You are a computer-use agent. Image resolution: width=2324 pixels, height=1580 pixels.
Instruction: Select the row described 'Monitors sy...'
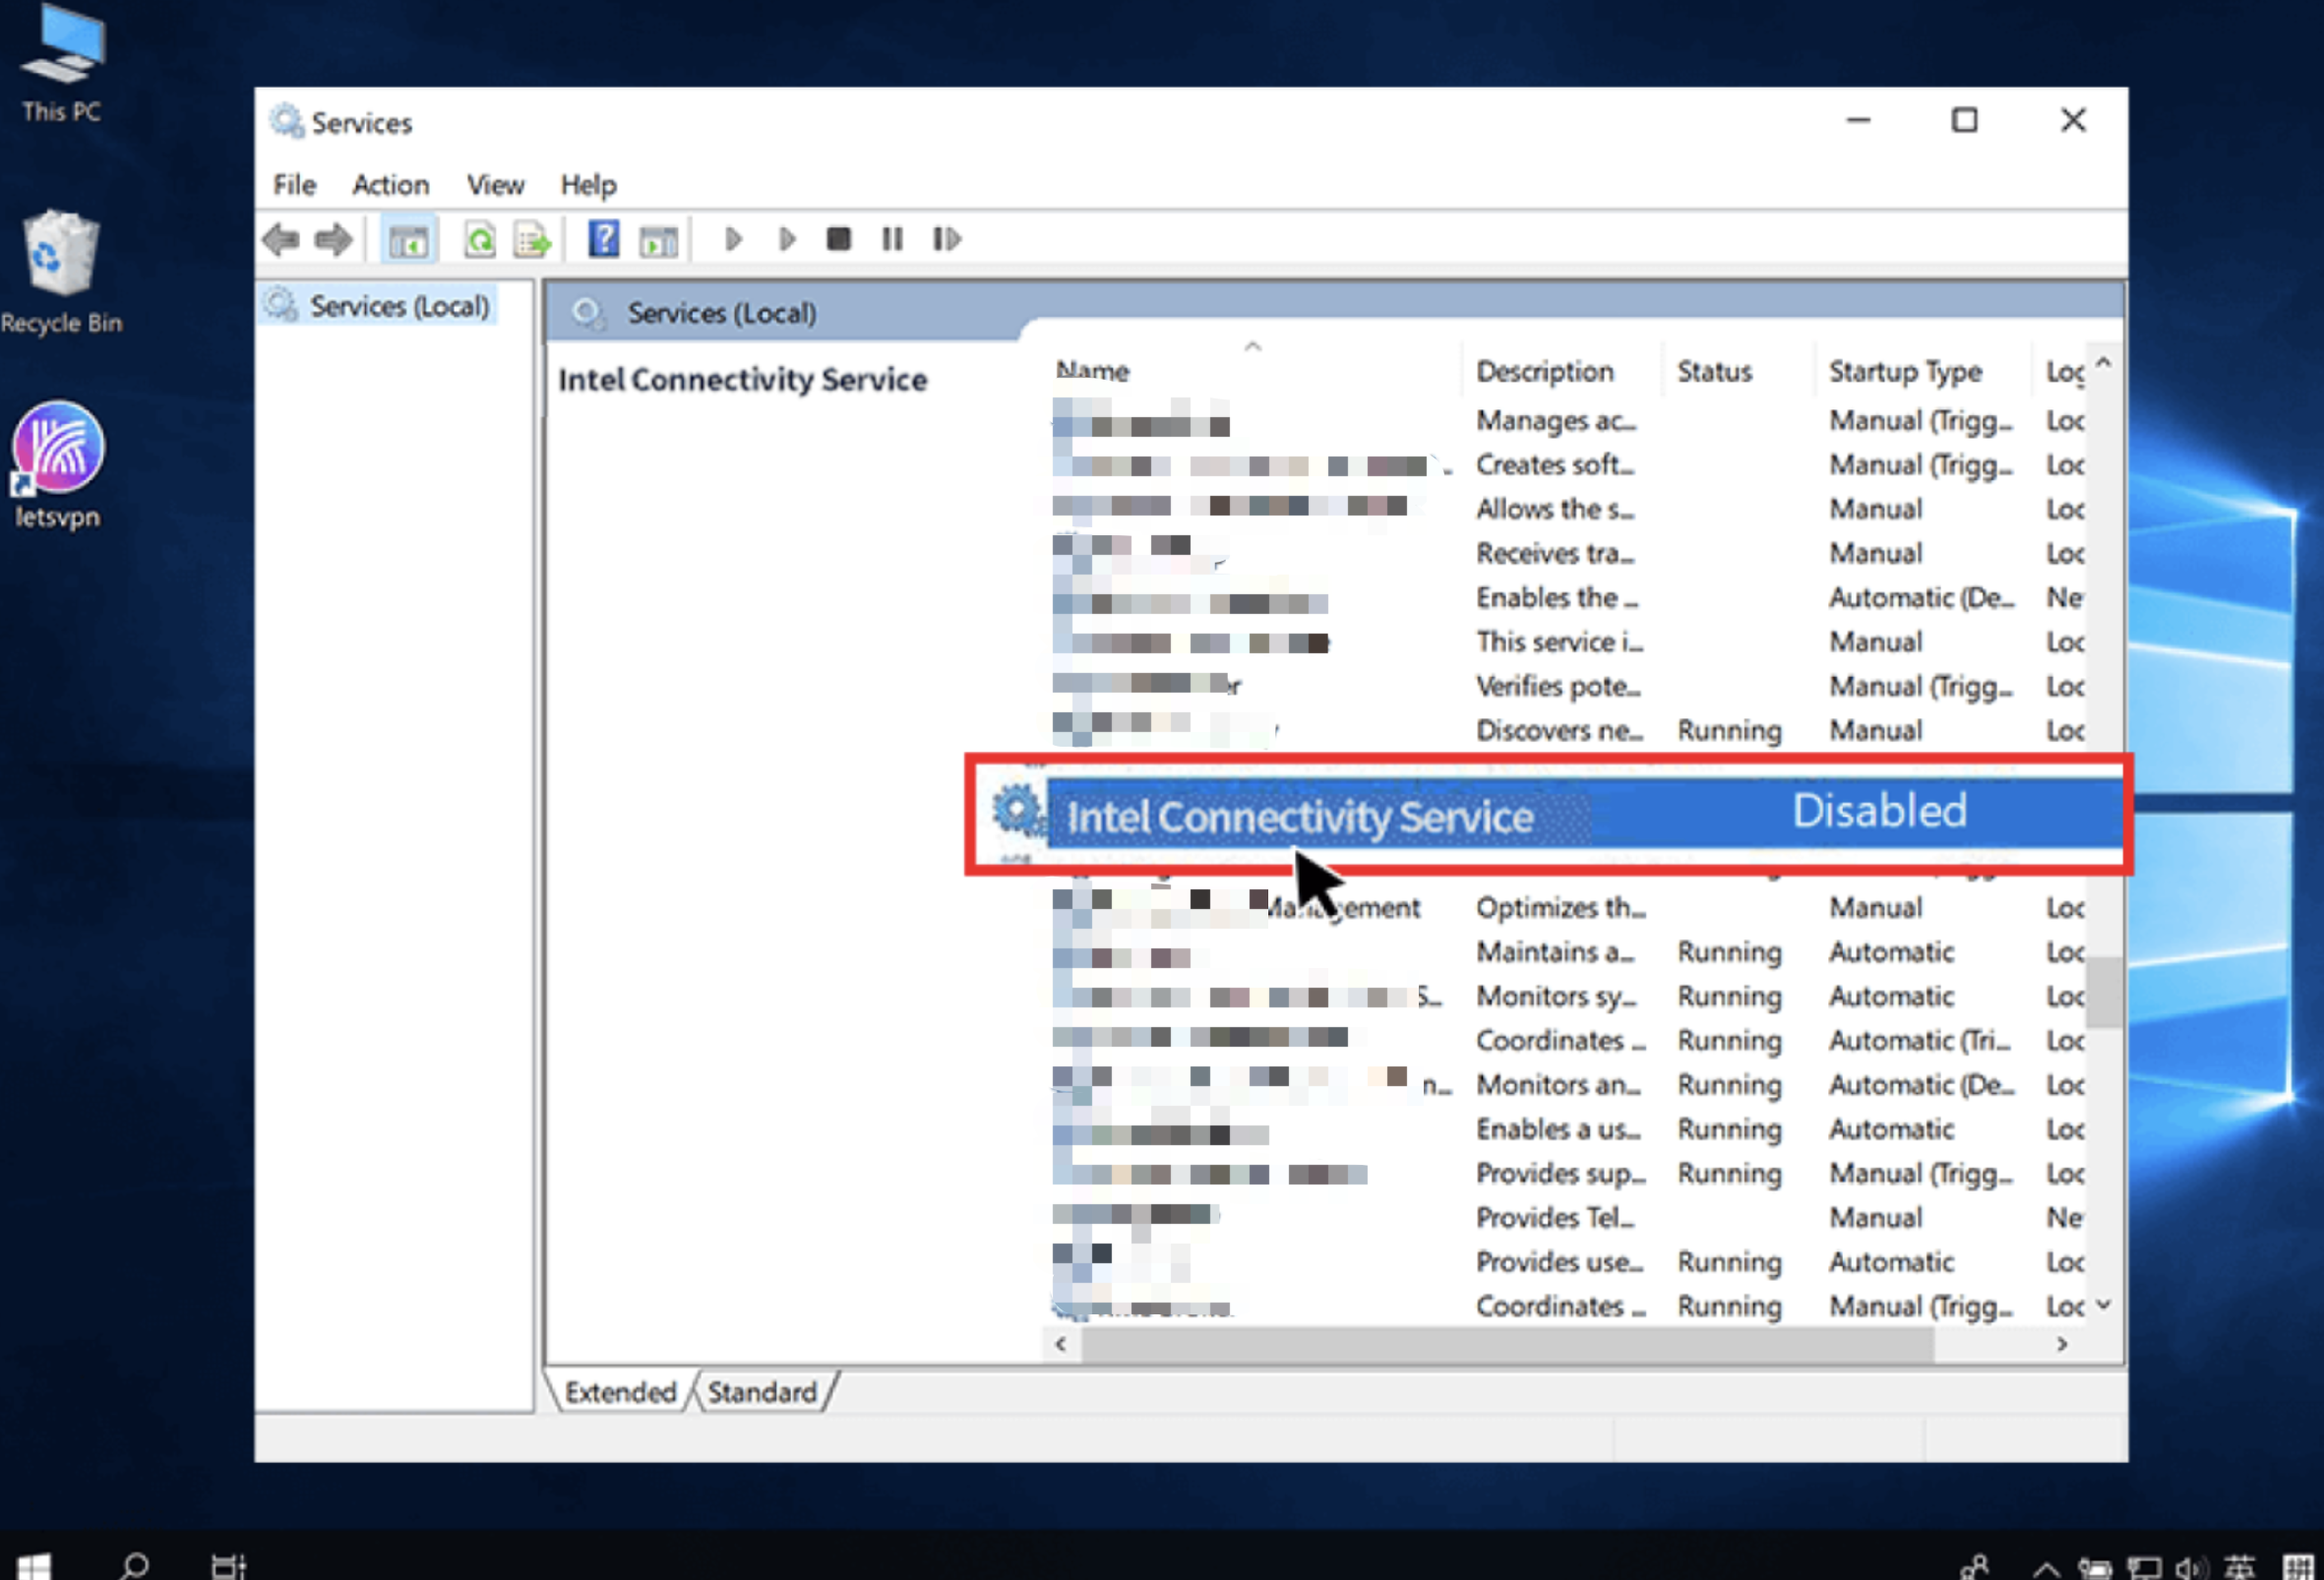(1568, 996)
